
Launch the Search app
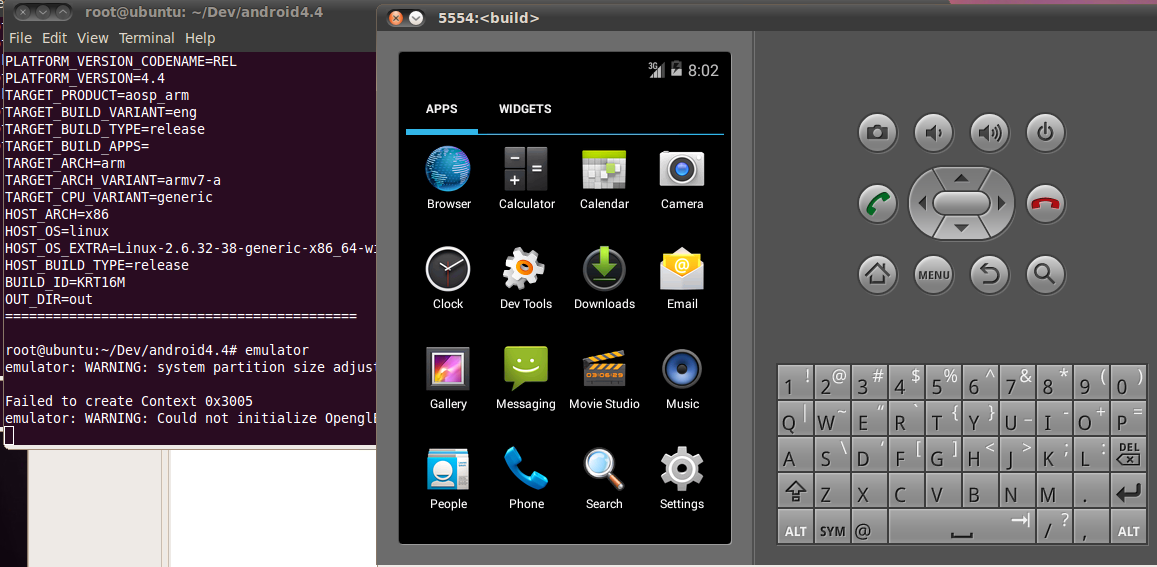click(604, 478)
